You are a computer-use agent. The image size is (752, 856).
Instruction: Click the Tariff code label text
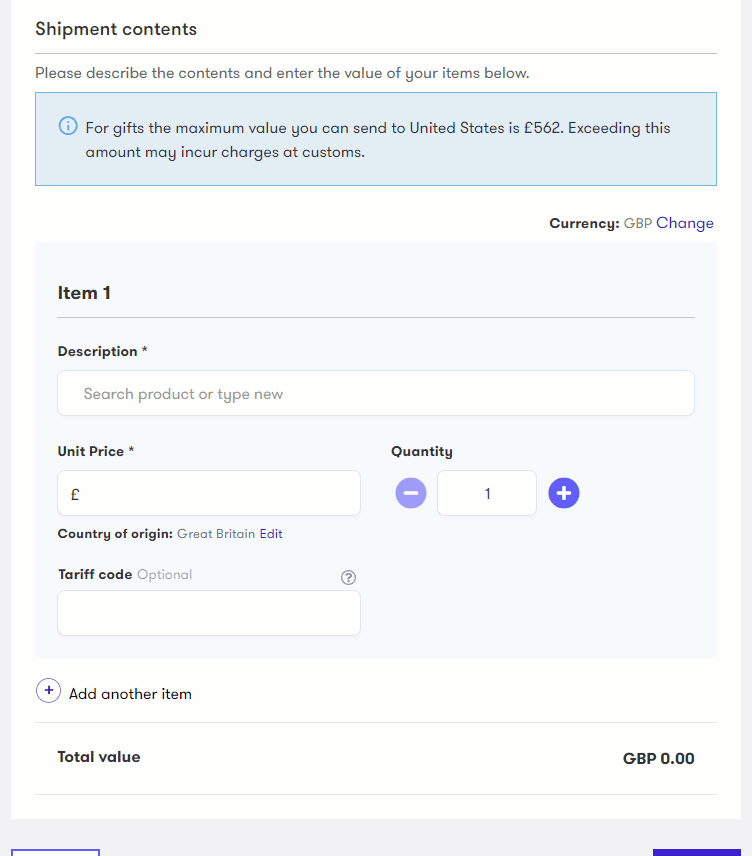point(95,575)
